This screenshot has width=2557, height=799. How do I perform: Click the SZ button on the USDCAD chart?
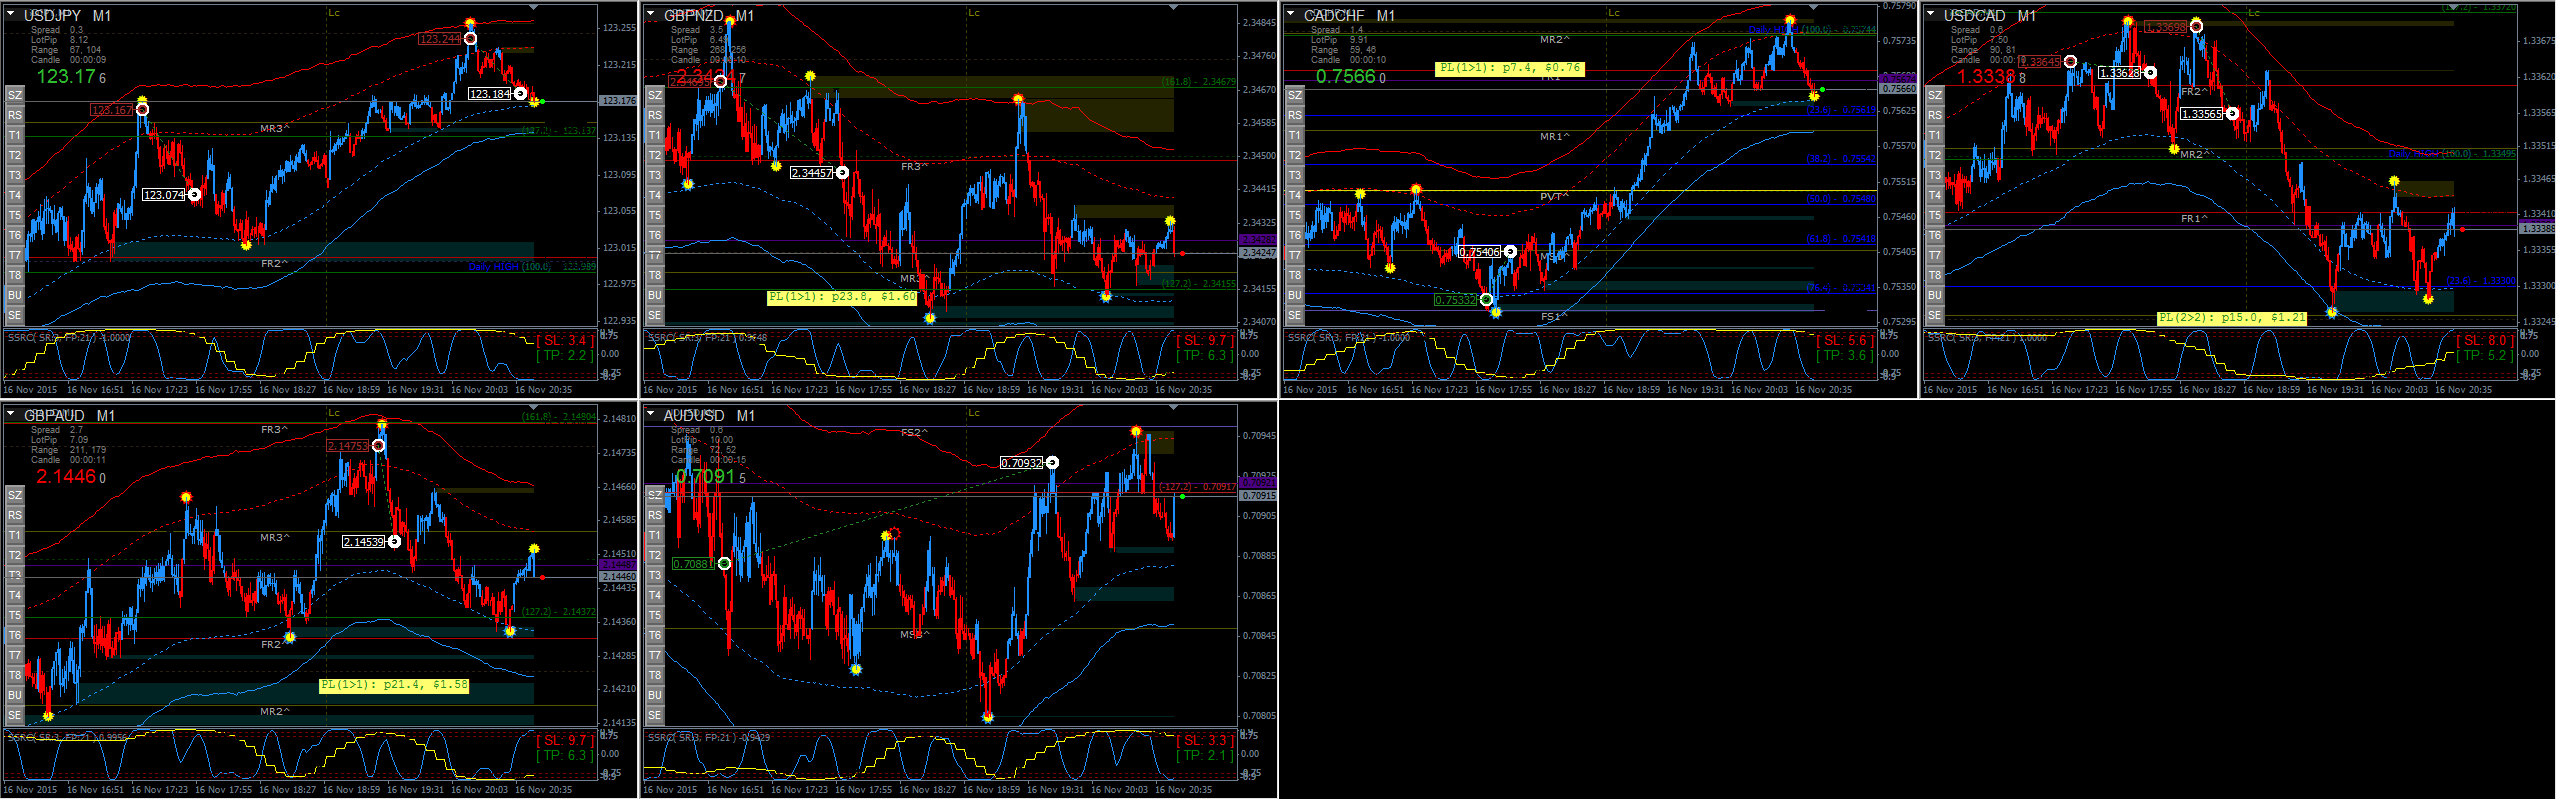point(1935,95)
